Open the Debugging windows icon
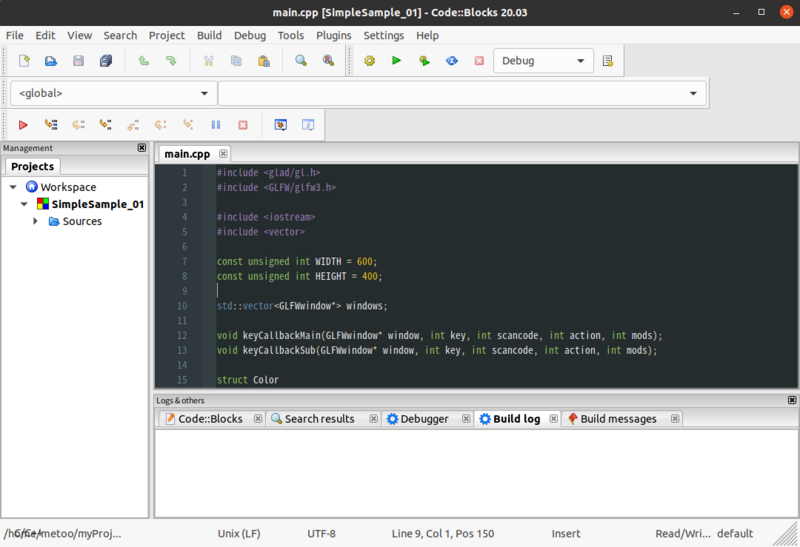 click(281, 125)
